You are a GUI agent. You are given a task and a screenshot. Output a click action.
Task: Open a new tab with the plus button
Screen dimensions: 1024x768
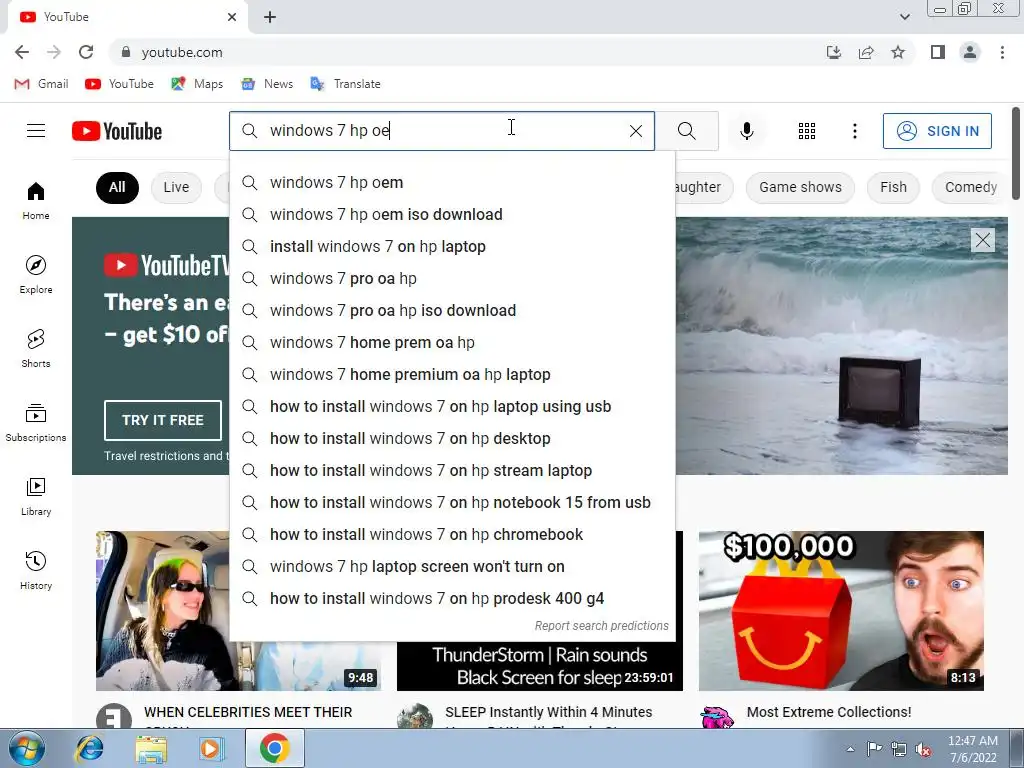point(270,17)
